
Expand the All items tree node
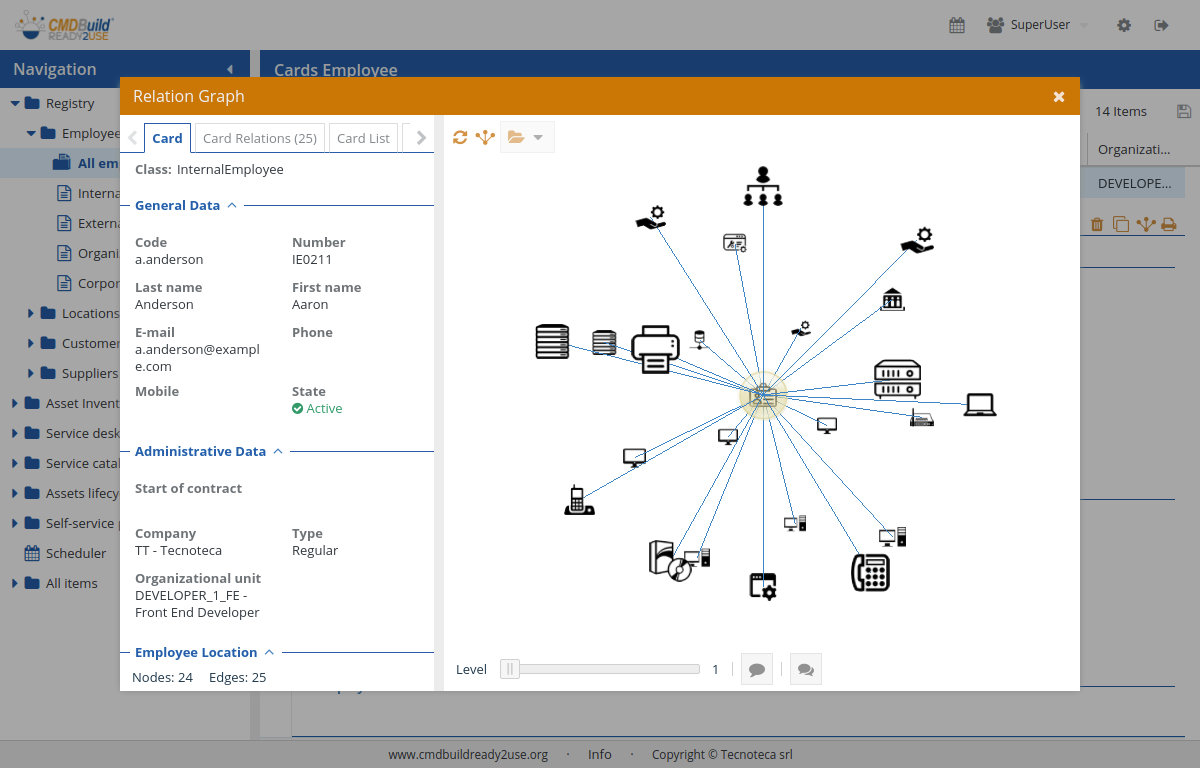(15, 583)
